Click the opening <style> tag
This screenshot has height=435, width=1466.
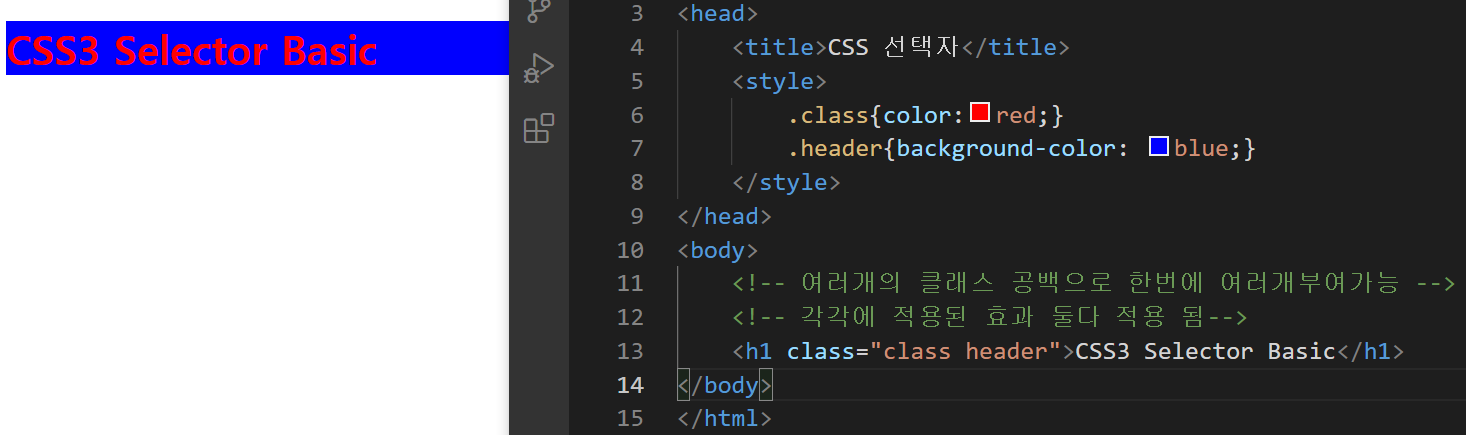pos(780,81)
